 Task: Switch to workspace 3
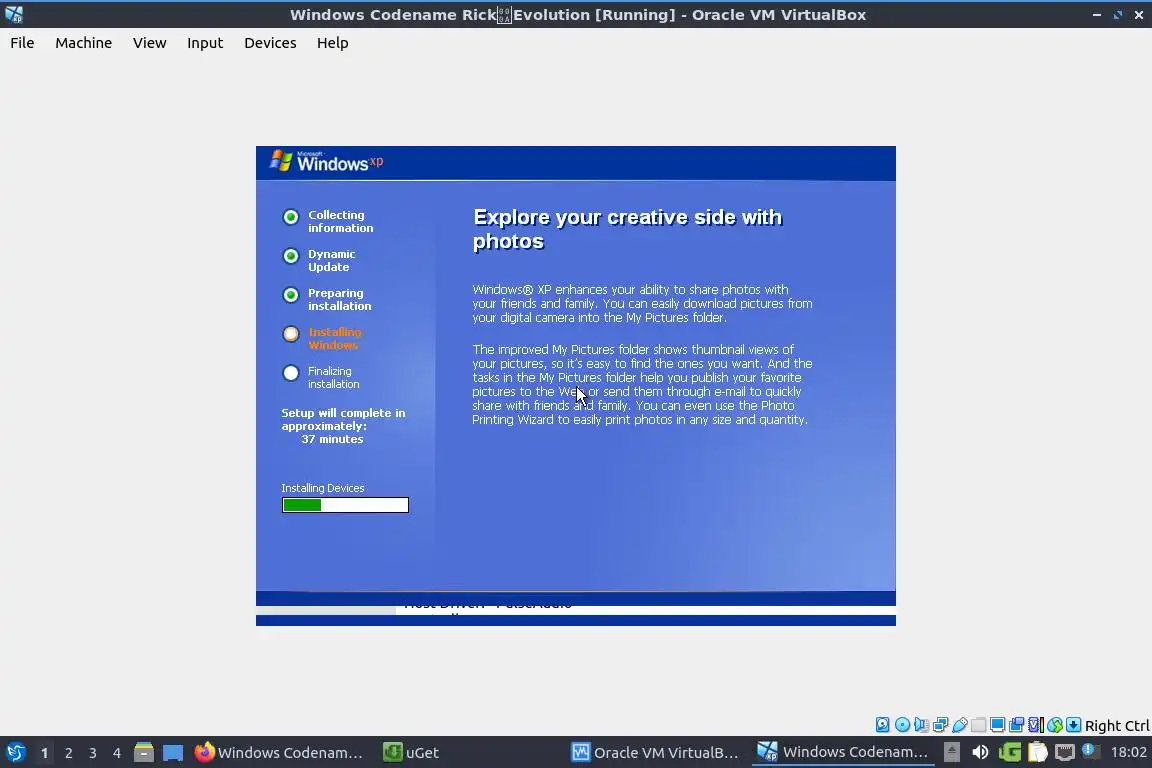click(x=93, y=753)
